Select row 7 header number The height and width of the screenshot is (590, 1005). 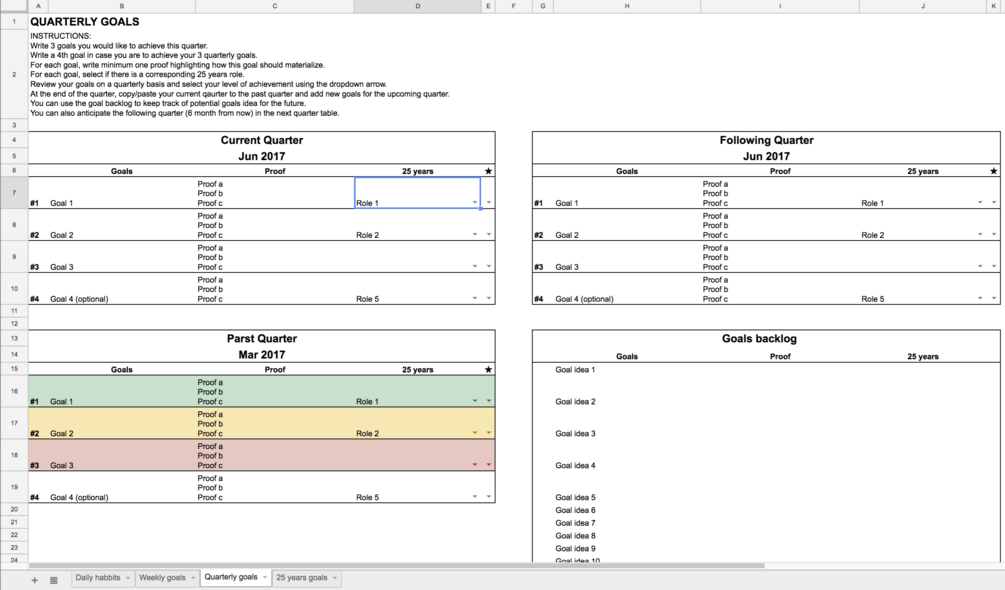coord(14,193)
